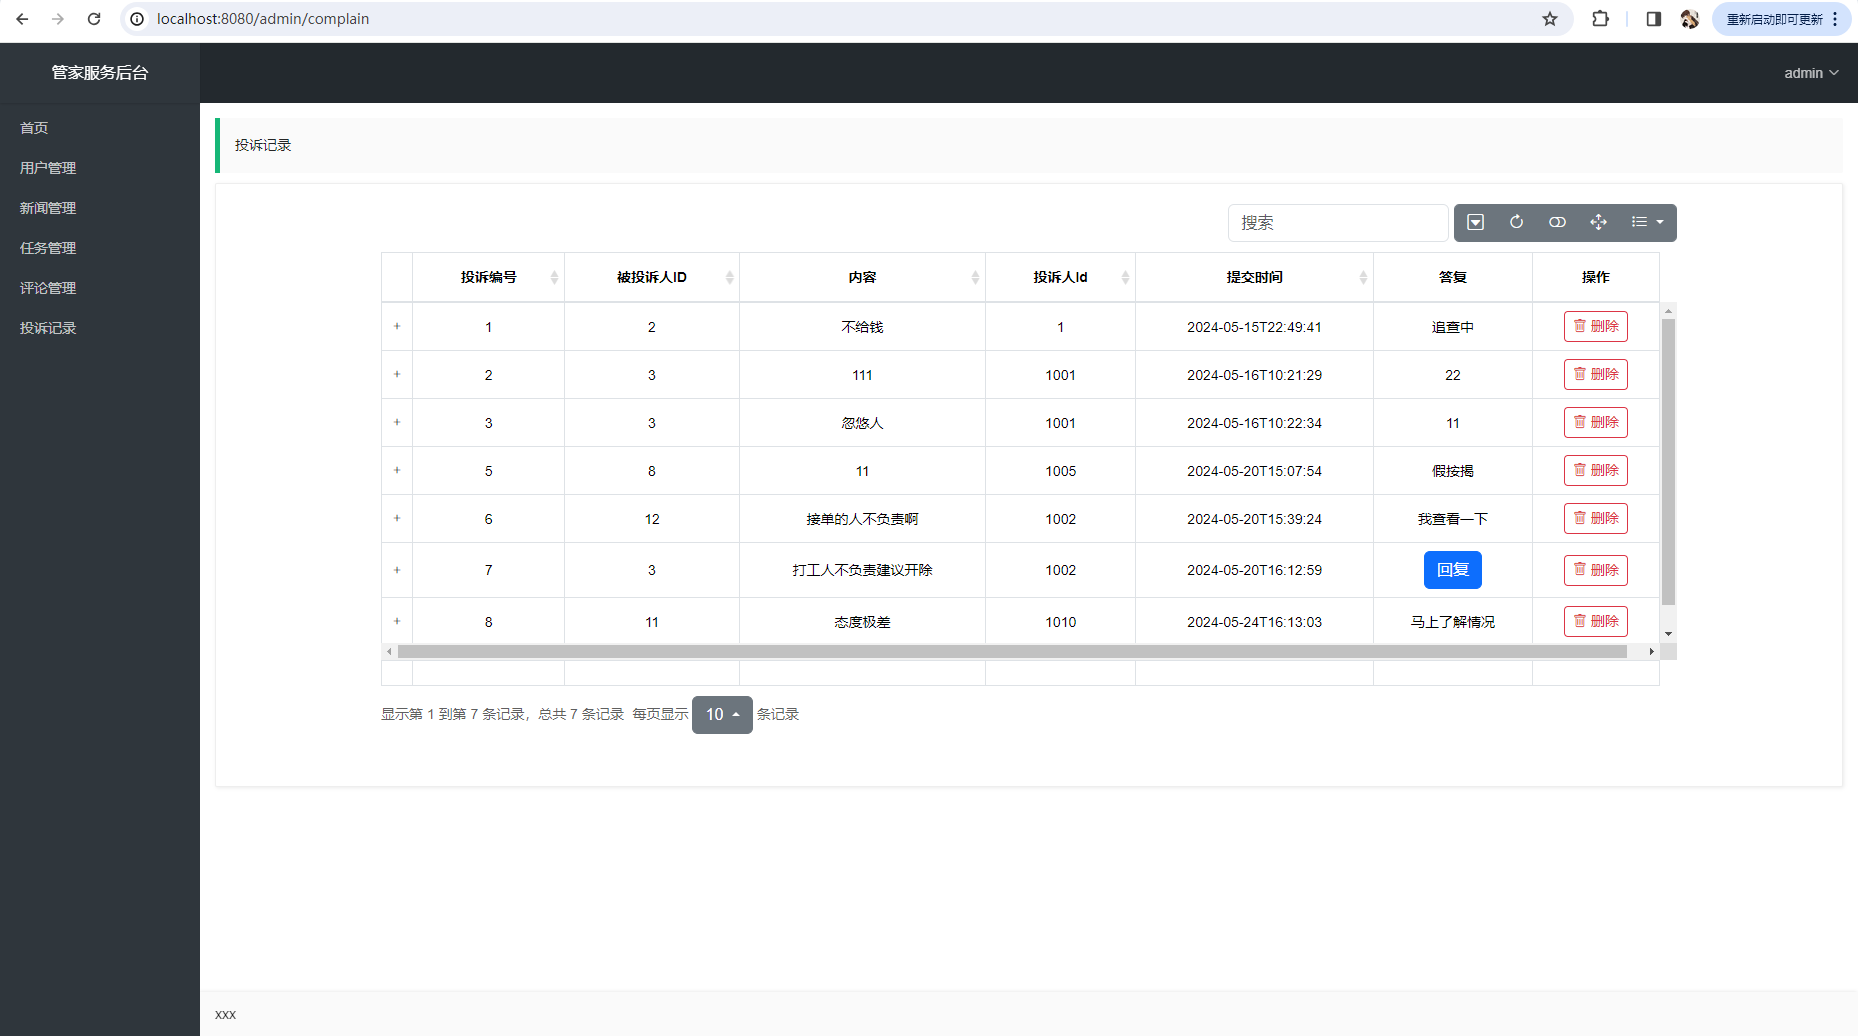1858x1036 pixels.
Task: Delete the 忽悠人 complaint
Action: [1596, 422]
